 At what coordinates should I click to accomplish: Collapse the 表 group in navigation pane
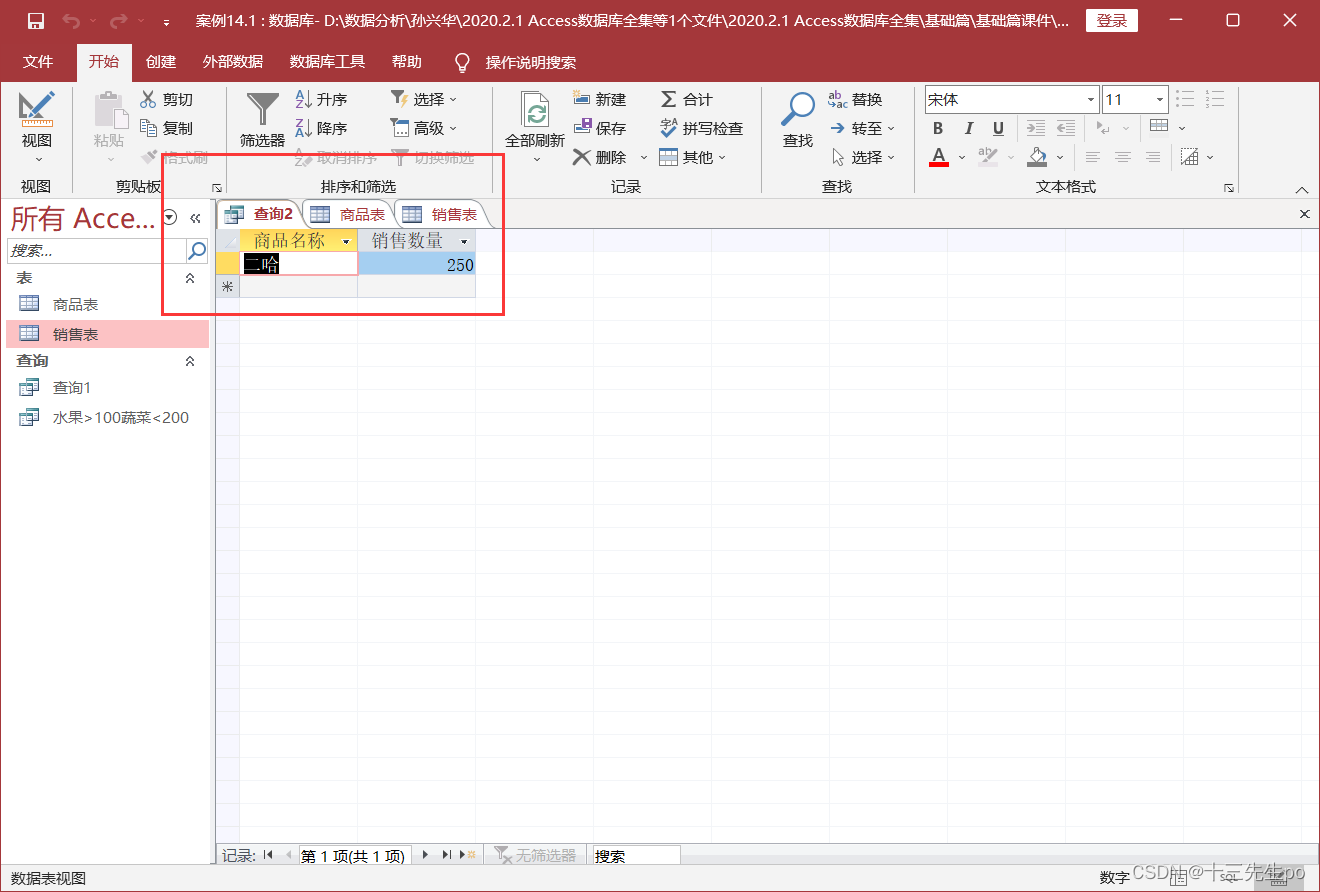point(190,278)
